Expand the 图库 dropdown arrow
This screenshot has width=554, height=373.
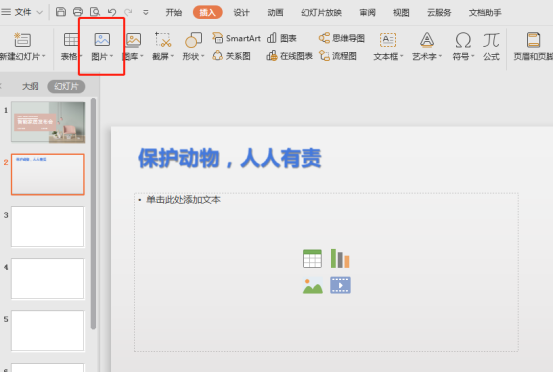coord(142,57)
